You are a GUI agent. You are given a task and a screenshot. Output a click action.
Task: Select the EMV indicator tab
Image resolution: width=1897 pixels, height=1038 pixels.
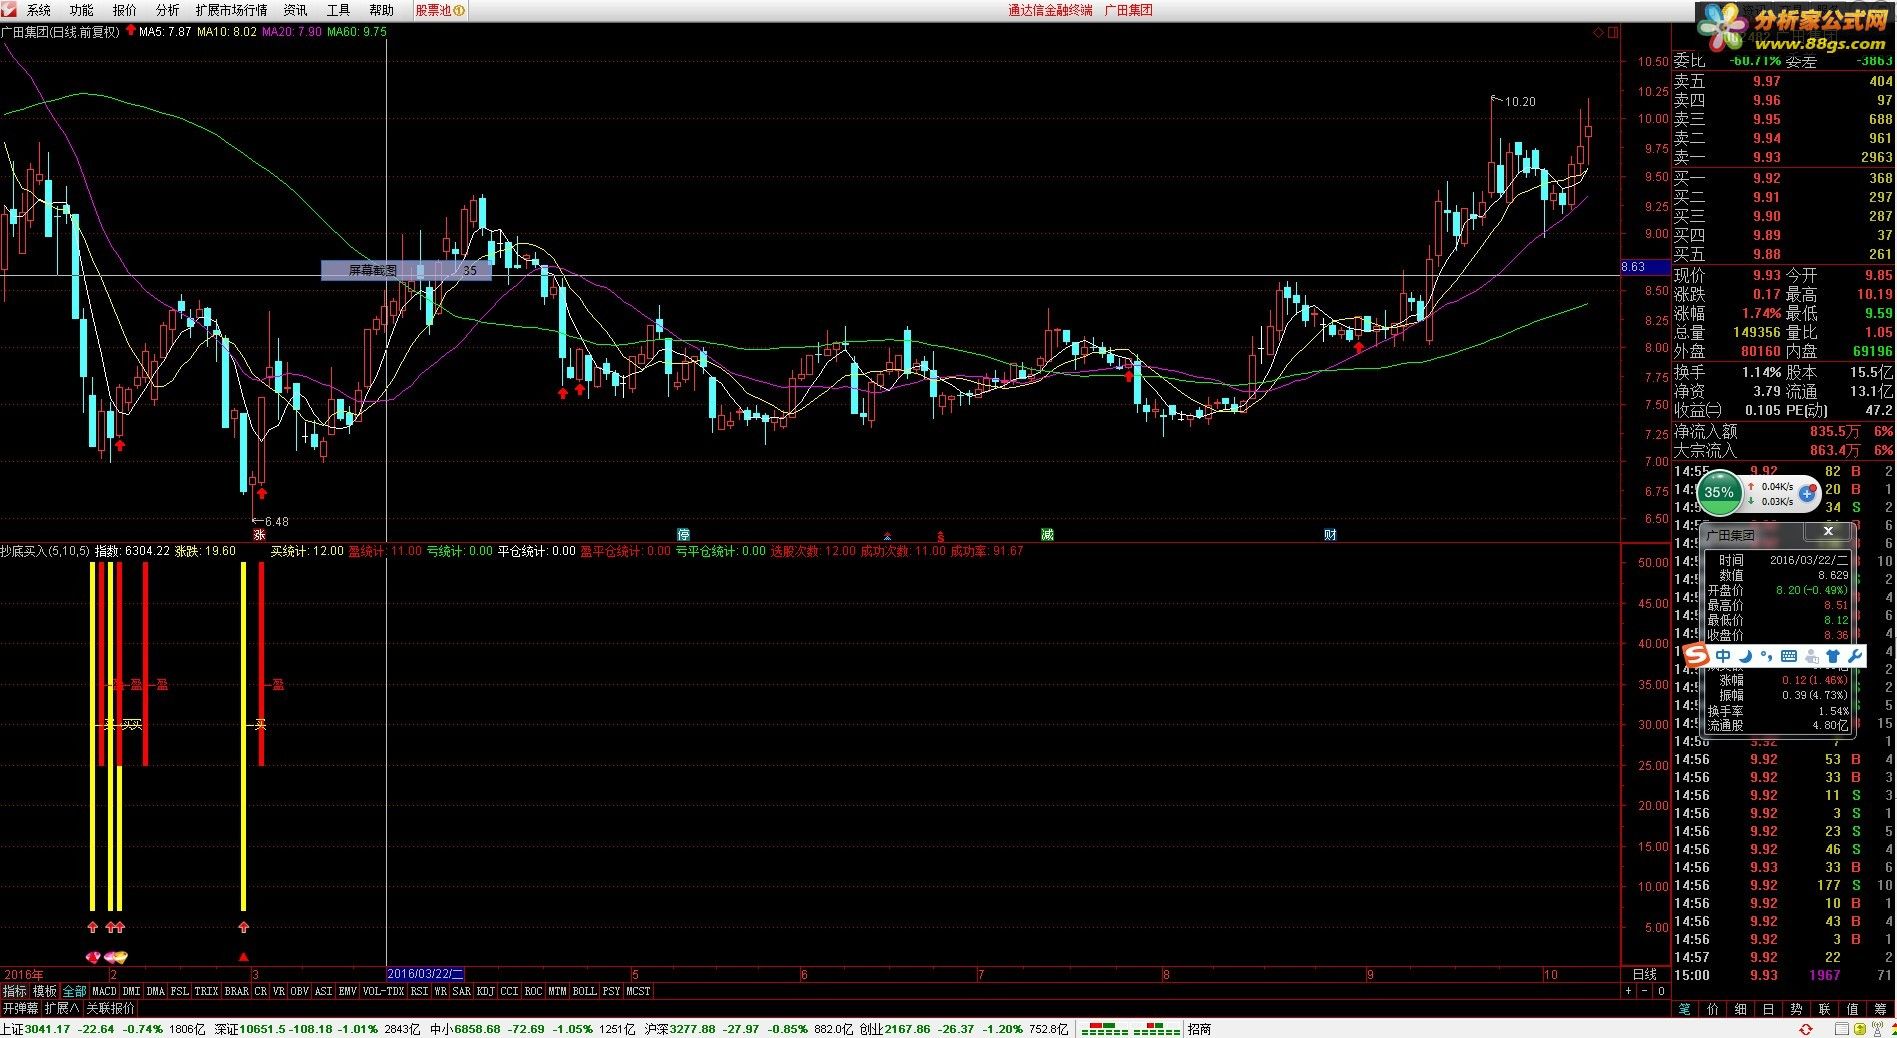pos(347,991)
